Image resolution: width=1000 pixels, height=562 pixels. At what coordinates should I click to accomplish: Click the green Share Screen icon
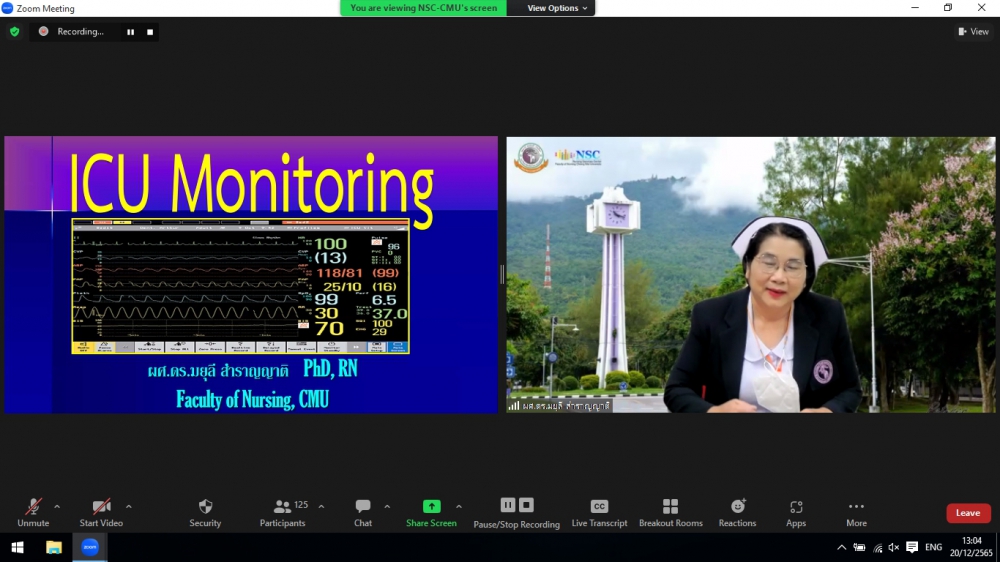coord(431,506)
